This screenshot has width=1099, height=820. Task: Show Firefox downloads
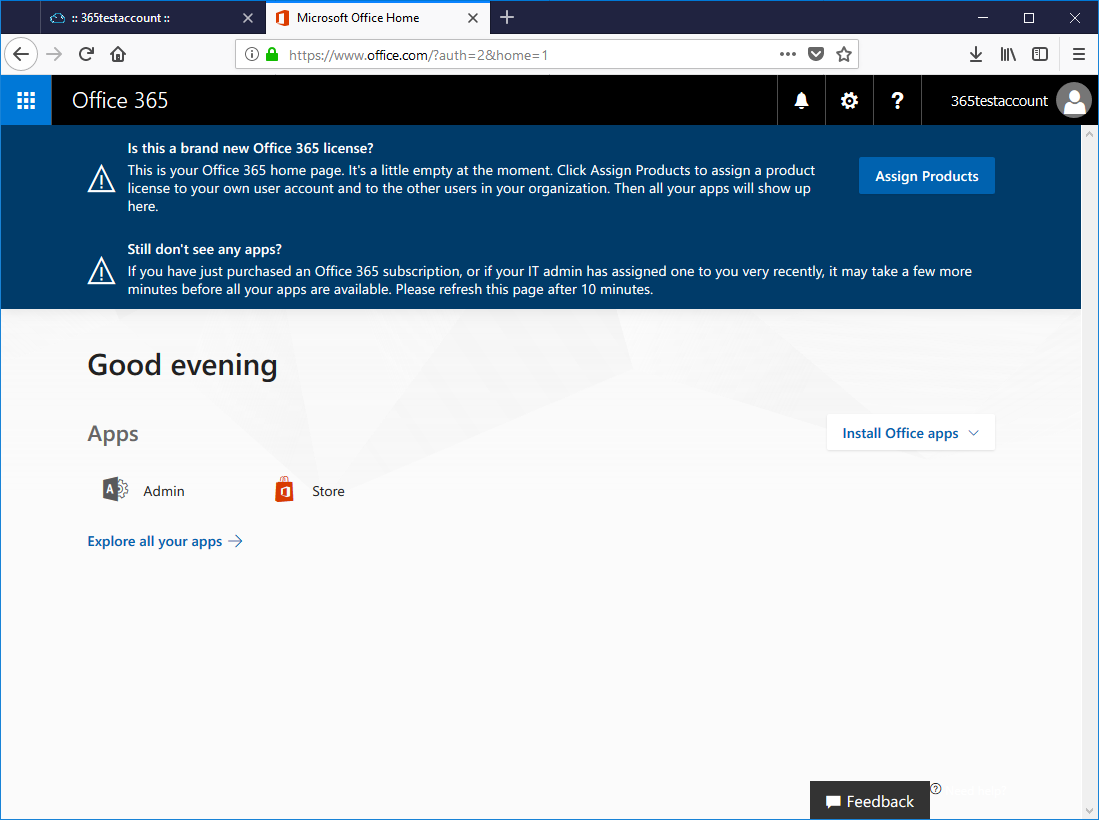976,54
